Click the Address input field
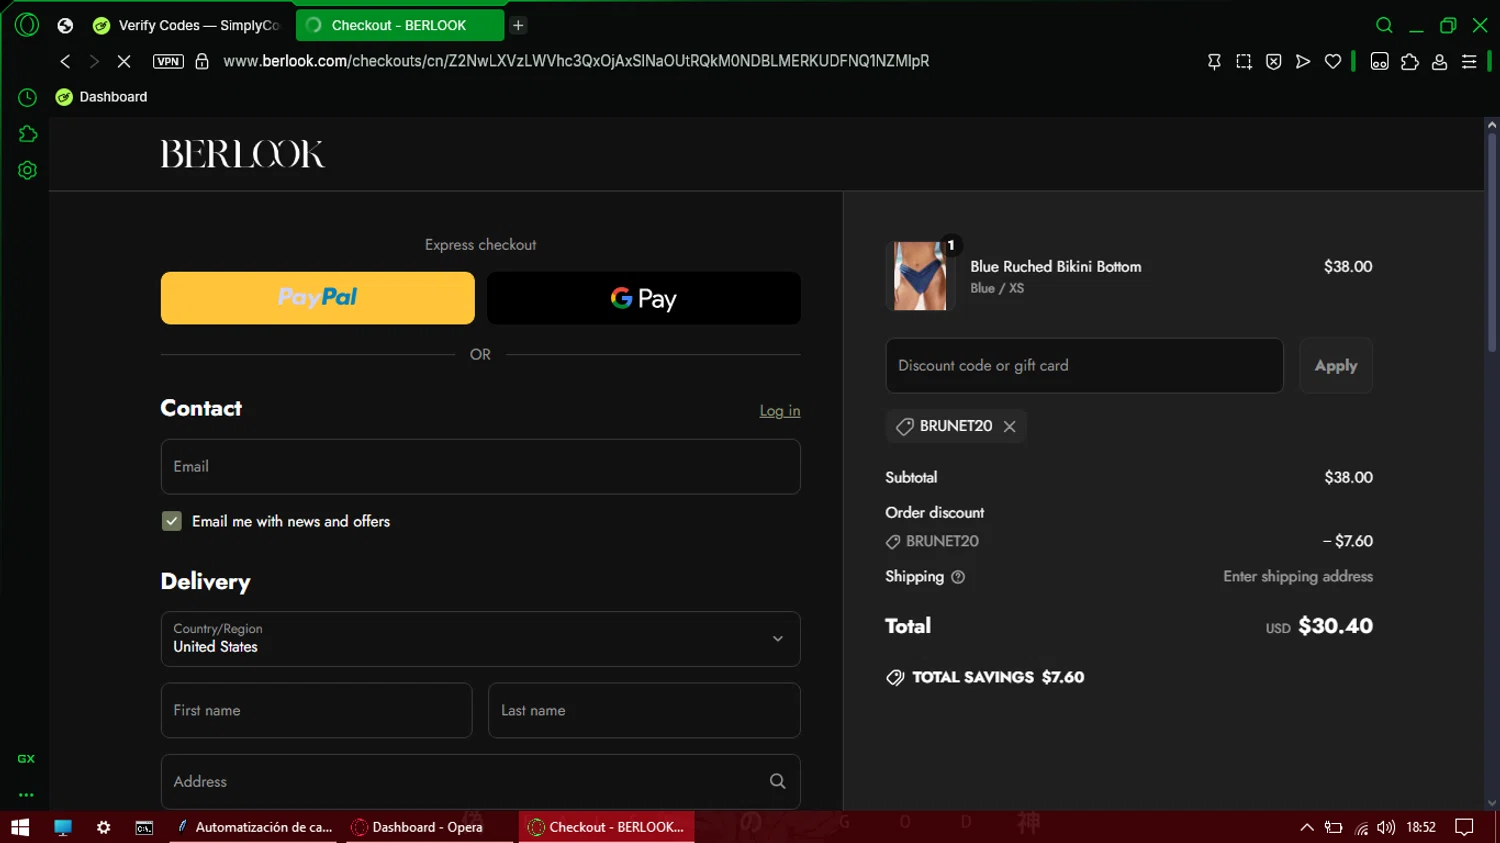The width and height of the screenshot is (1500, 843). (481, 782)
